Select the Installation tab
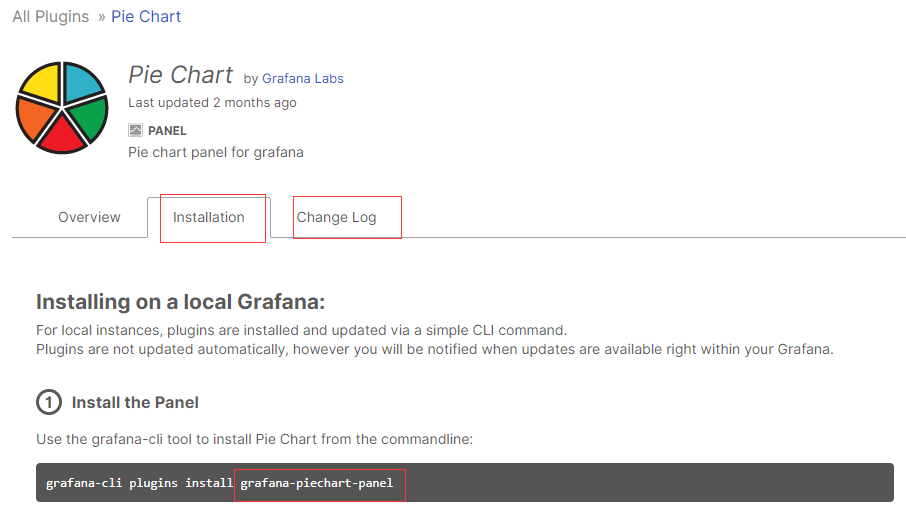Viewport: 906px width, 514px height. tap(209, 217)
